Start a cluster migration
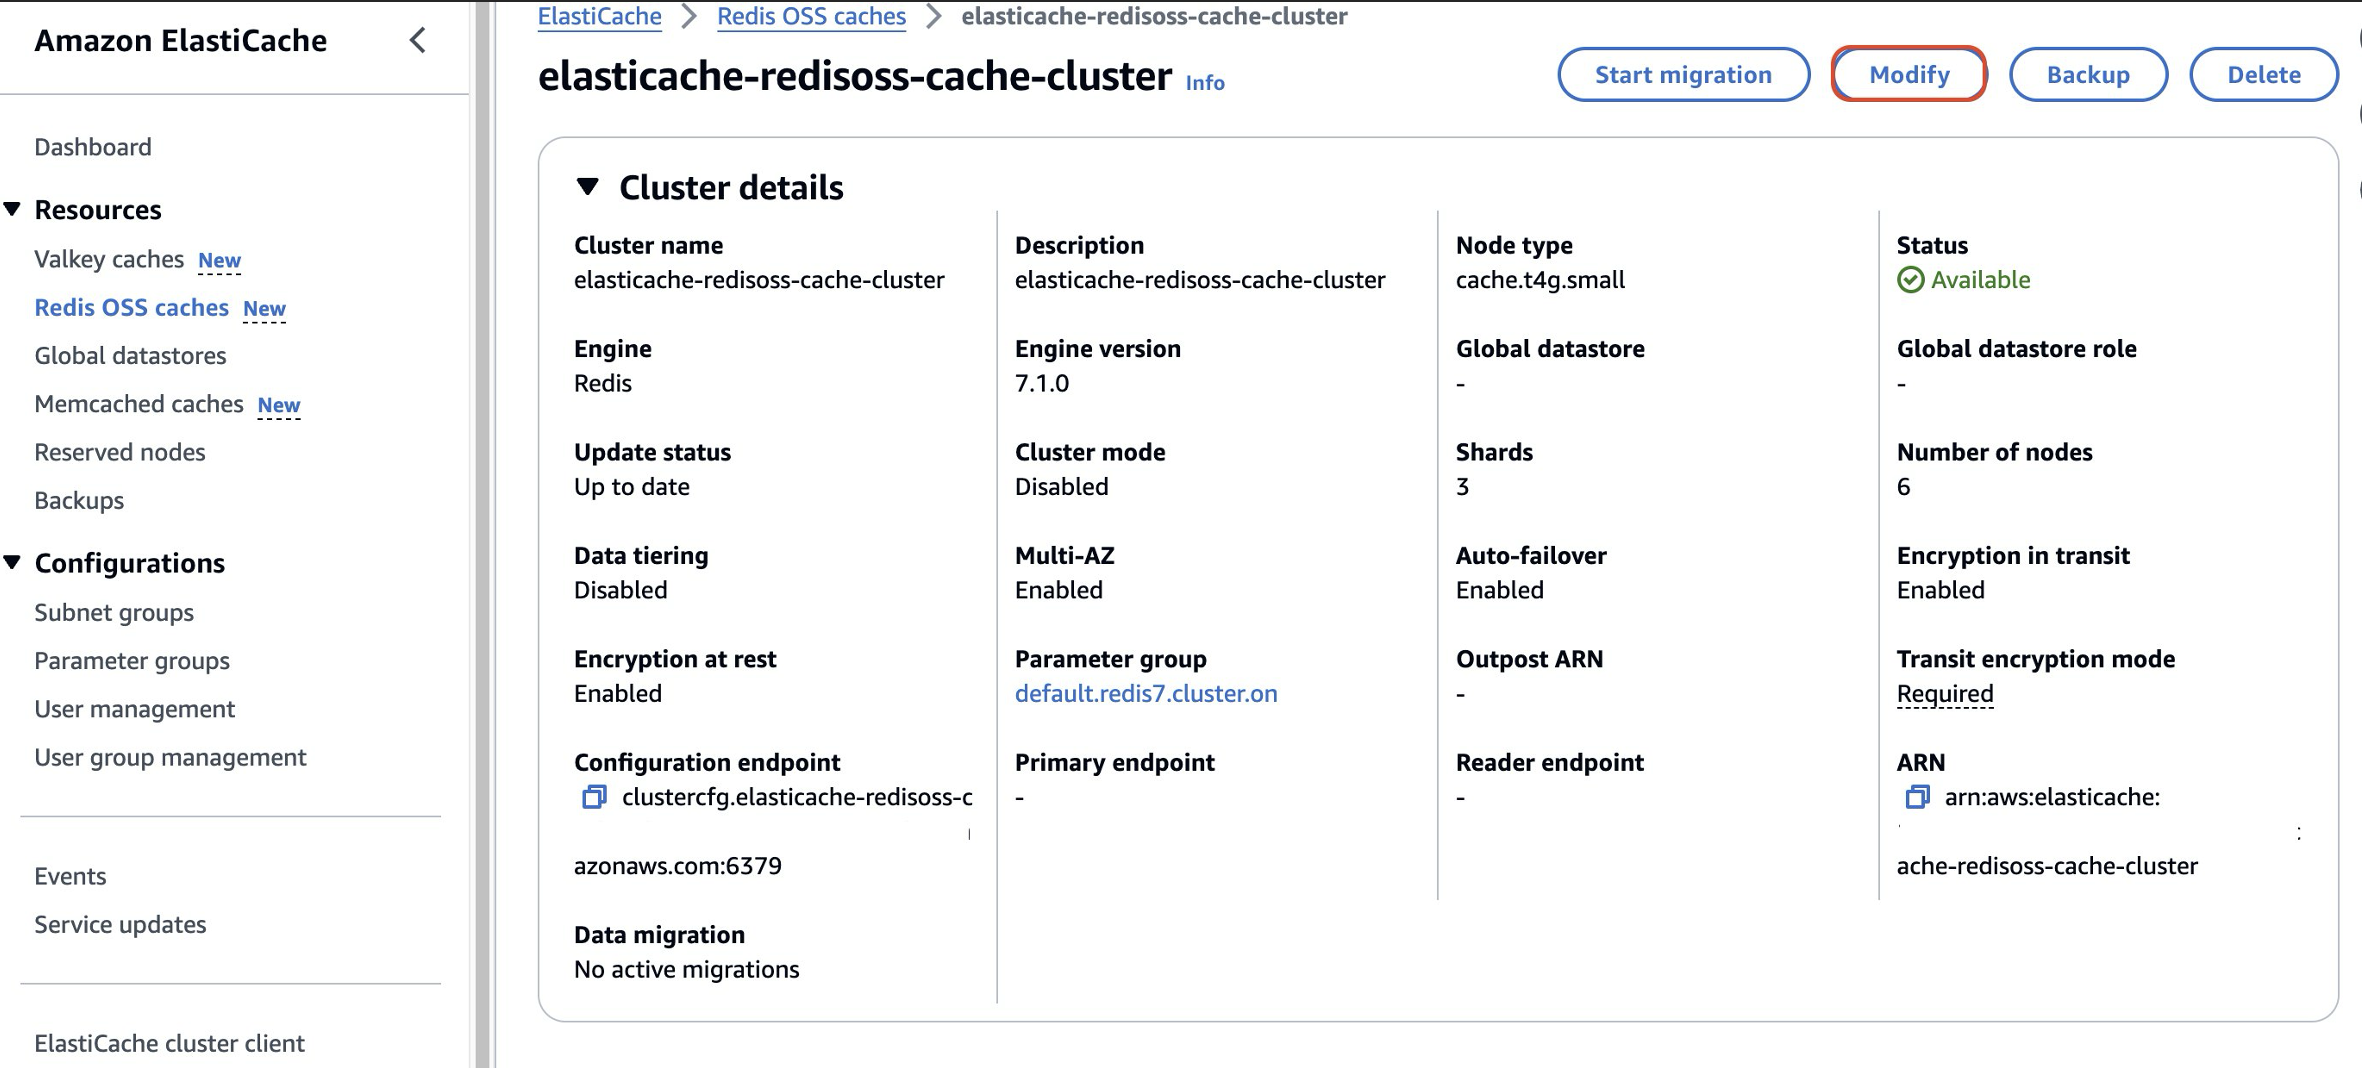Image resolution: width=2362 pixels, height=1068 pixels. click(1683, 75)
